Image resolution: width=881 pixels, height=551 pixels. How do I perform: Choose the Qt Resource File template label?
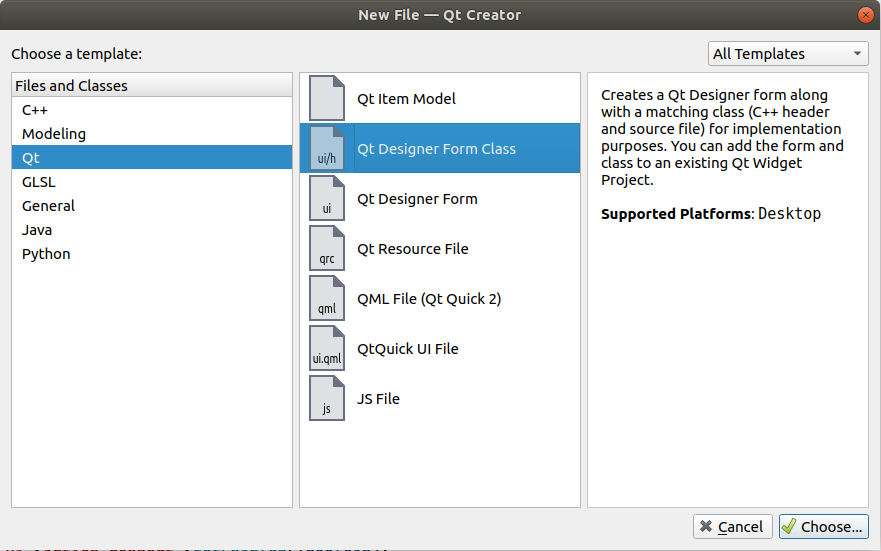[413, 249]
